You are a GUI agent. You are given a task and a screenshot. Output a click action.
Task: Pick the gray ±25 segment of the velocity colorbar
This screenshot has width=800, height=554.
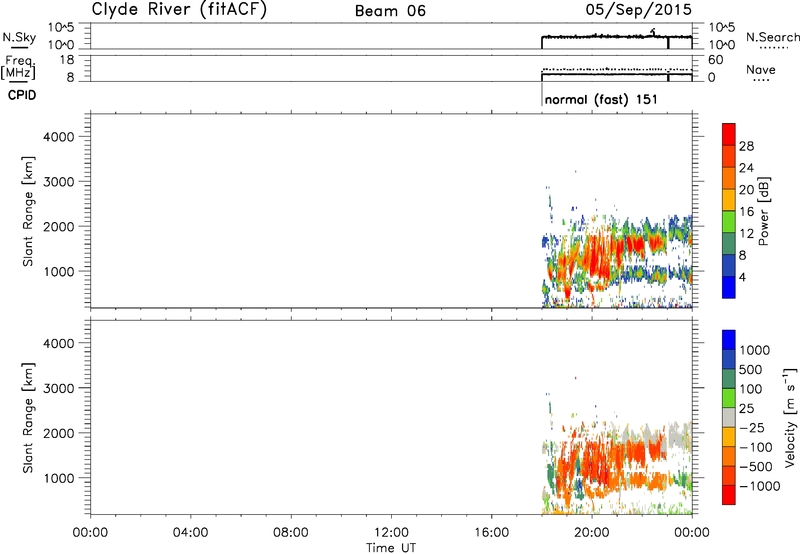729,417
